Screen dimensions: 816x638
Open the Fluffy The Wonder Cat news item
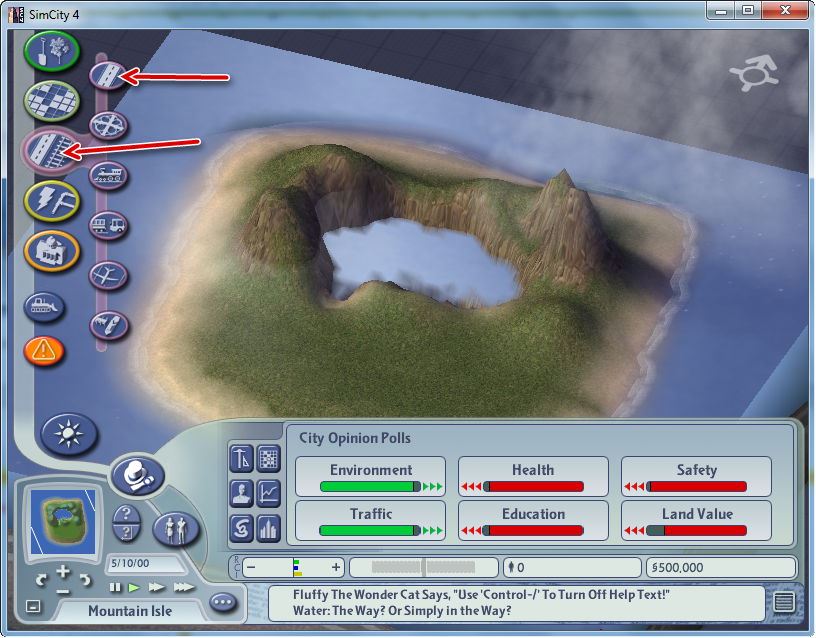coord(481,594)
